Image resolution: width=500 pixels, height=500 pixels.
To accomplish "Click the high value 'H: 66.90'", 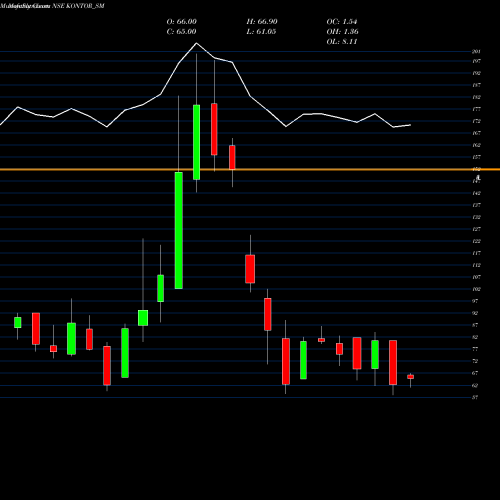I will (x=262, y=21).
